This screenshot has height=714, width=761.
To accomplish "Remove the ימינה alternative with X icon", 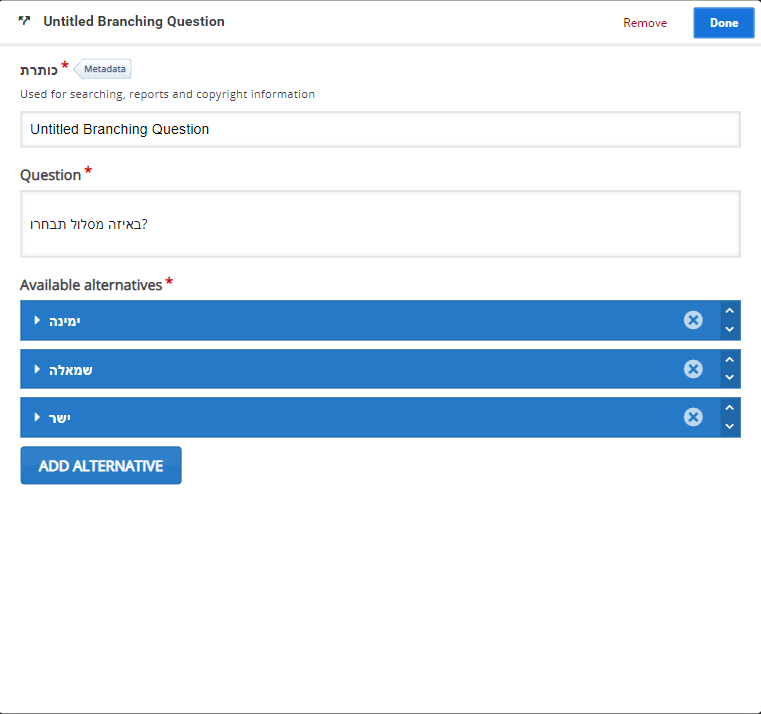I will (693, 320).
